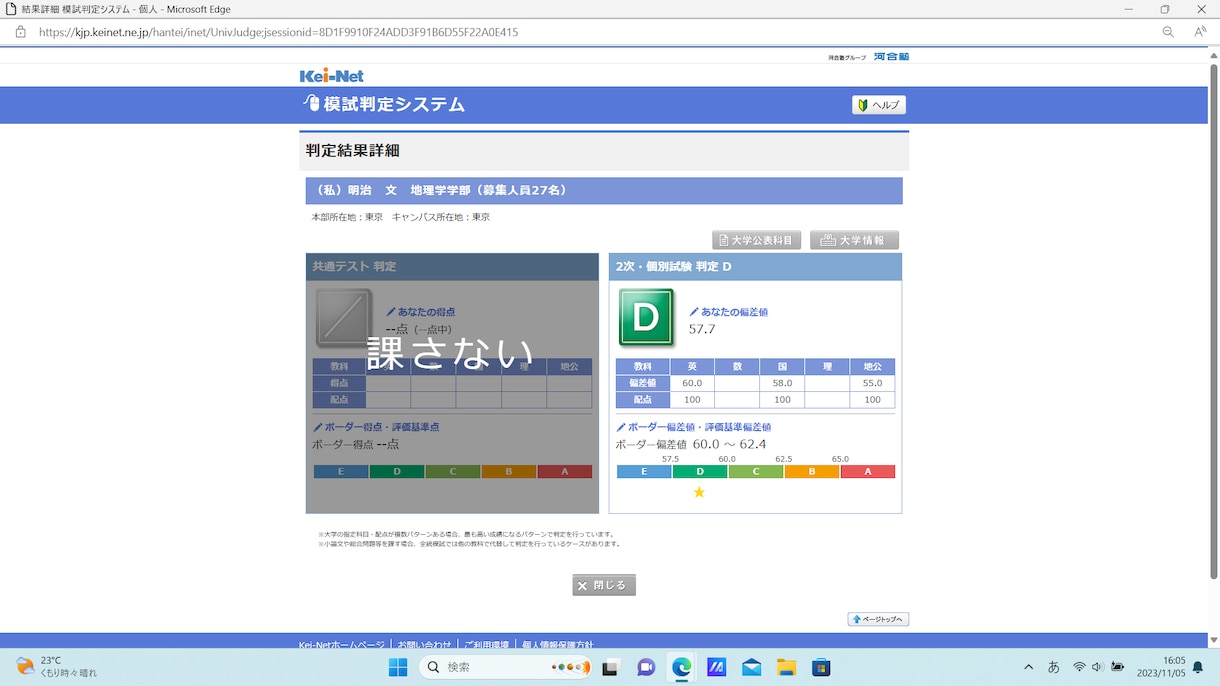Click the taskbar 検索 search box
This screenshot has width=1220, height=686.
[506, 667]
